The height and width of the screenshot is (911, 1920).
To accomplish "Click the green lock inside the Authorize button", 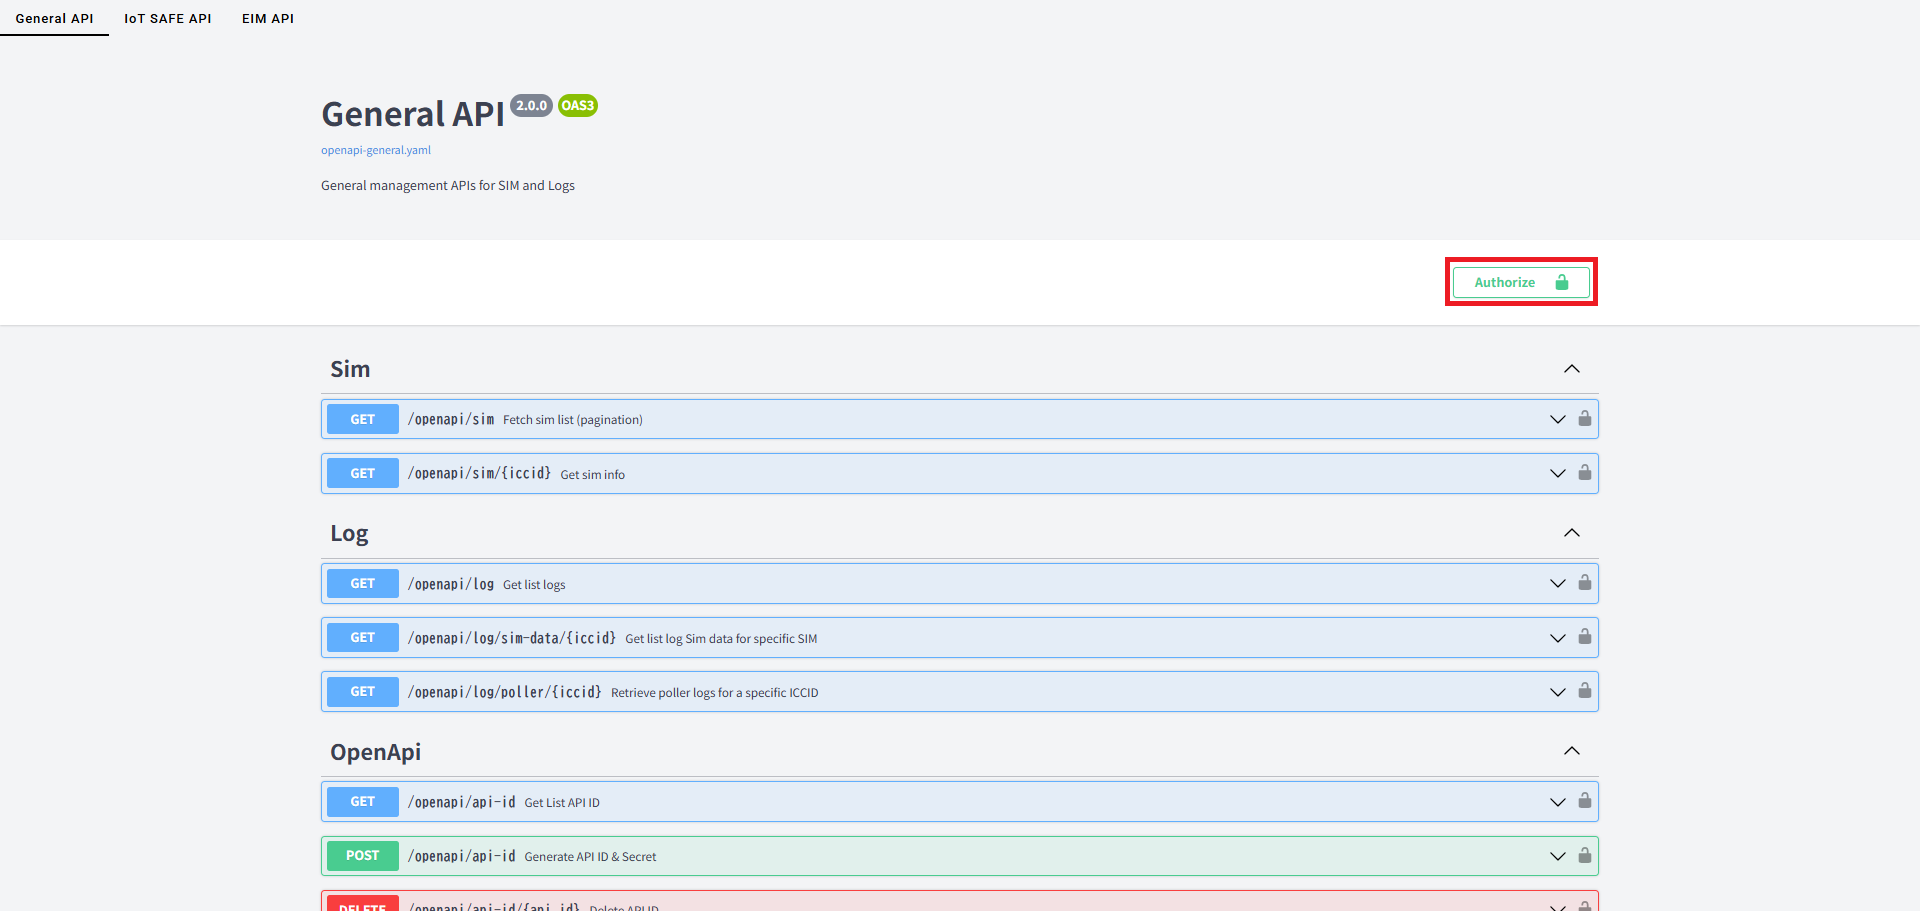I will [1563, 282].
